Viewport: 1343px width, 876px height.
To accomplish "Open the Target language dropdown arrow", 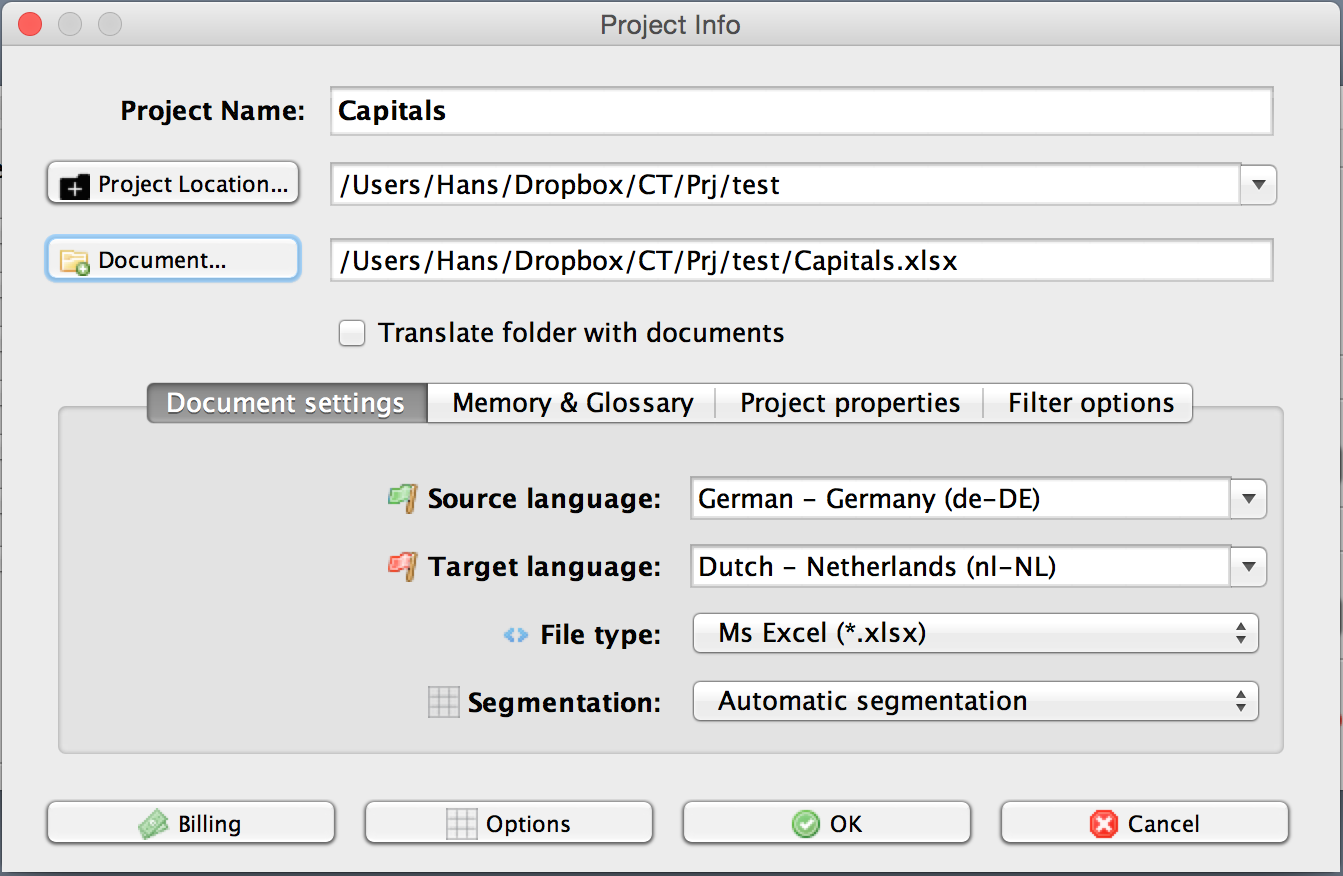I will pos(1248,567).
